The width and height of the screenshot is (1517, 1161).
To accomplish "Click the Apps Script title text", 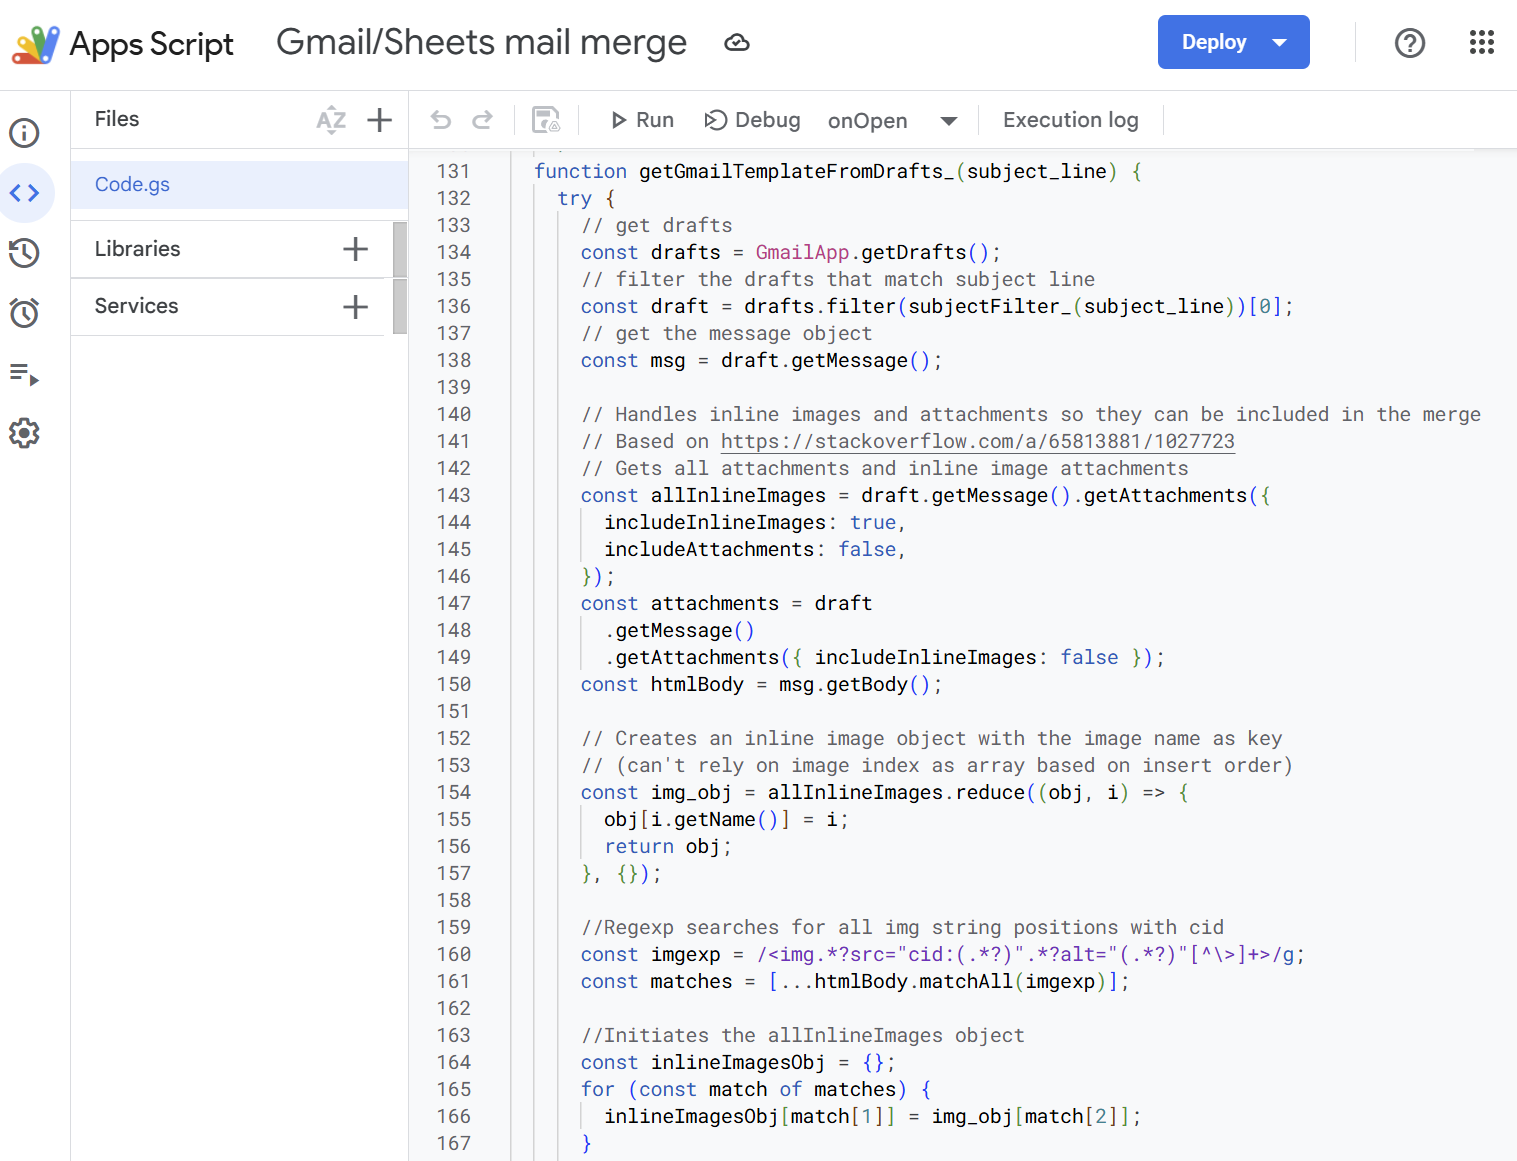I will (x=151, y=44).
